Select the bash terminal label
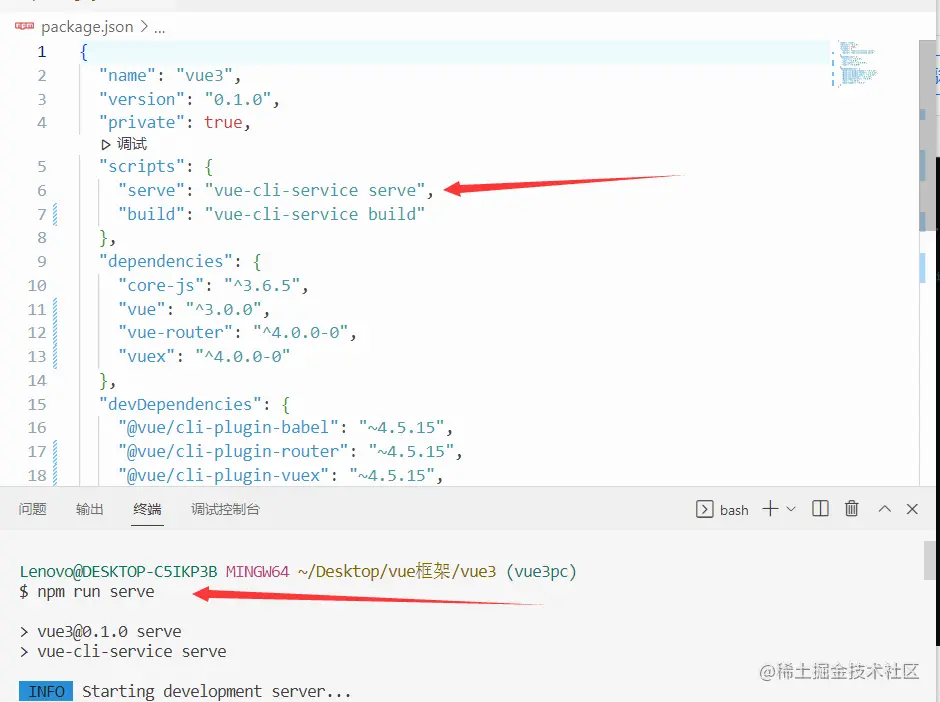This screenshot has height=702, width=940. [734, 510]
